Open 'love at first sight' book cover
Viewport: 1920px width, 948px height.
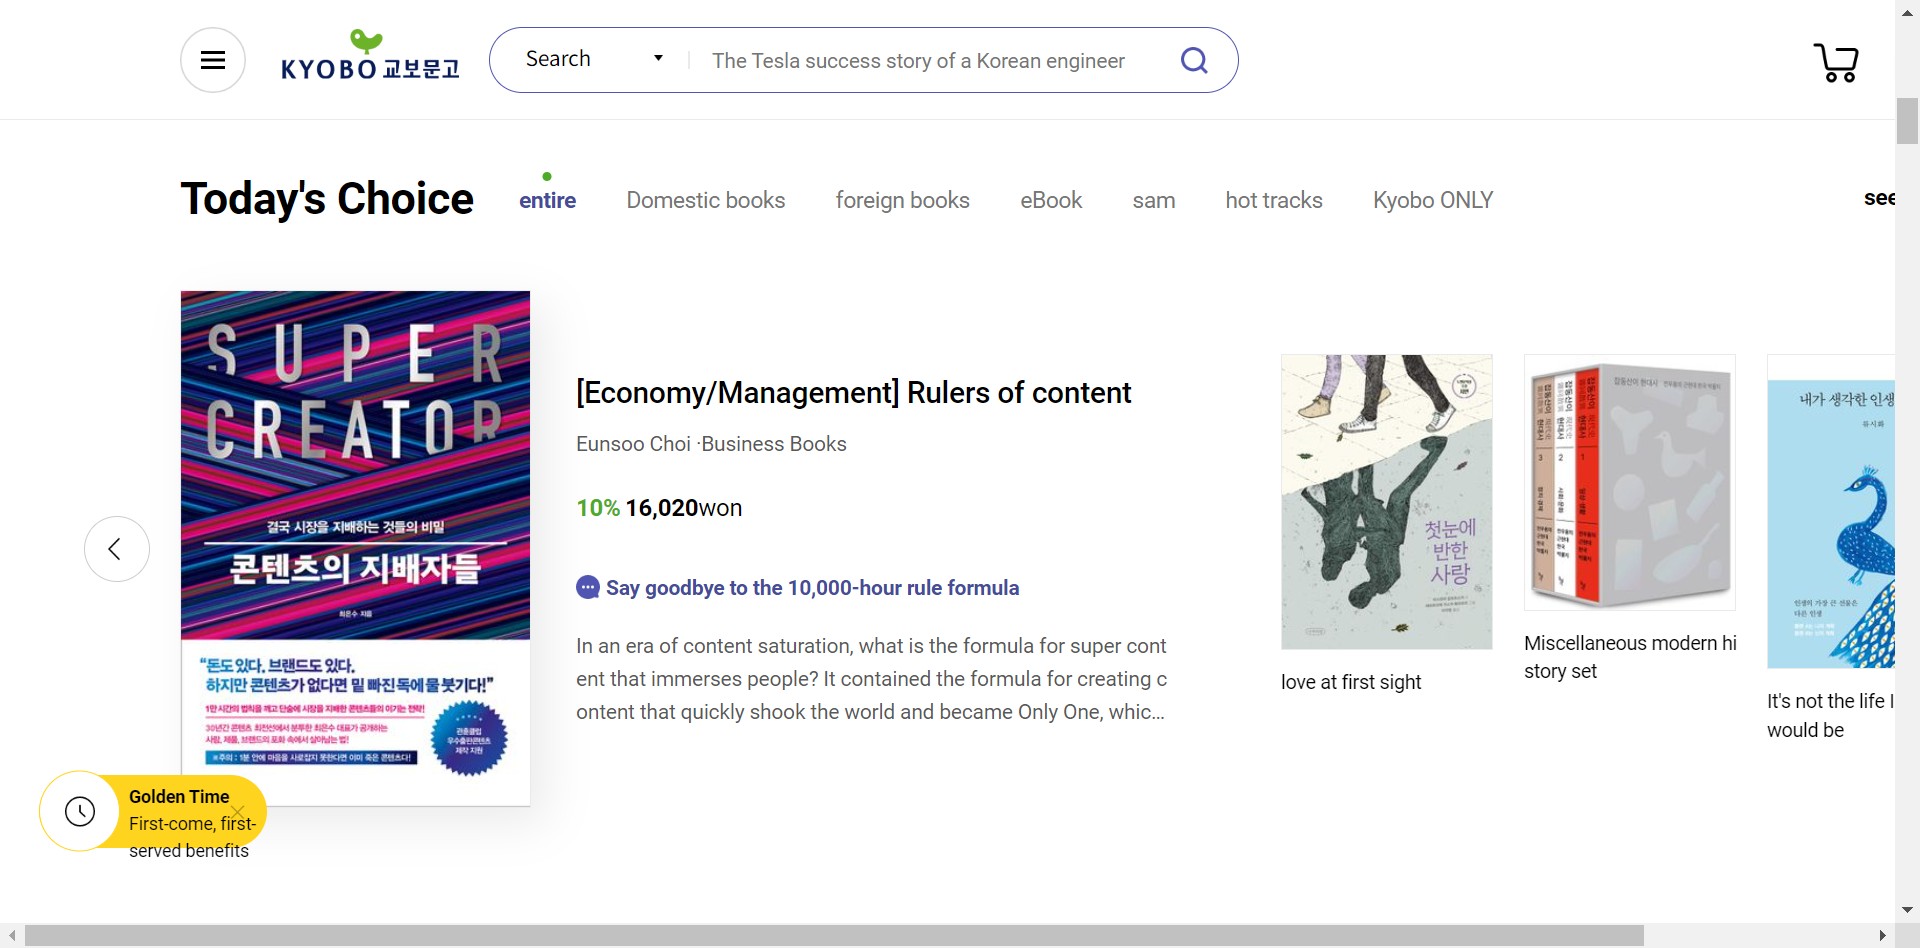point(1386,502)
